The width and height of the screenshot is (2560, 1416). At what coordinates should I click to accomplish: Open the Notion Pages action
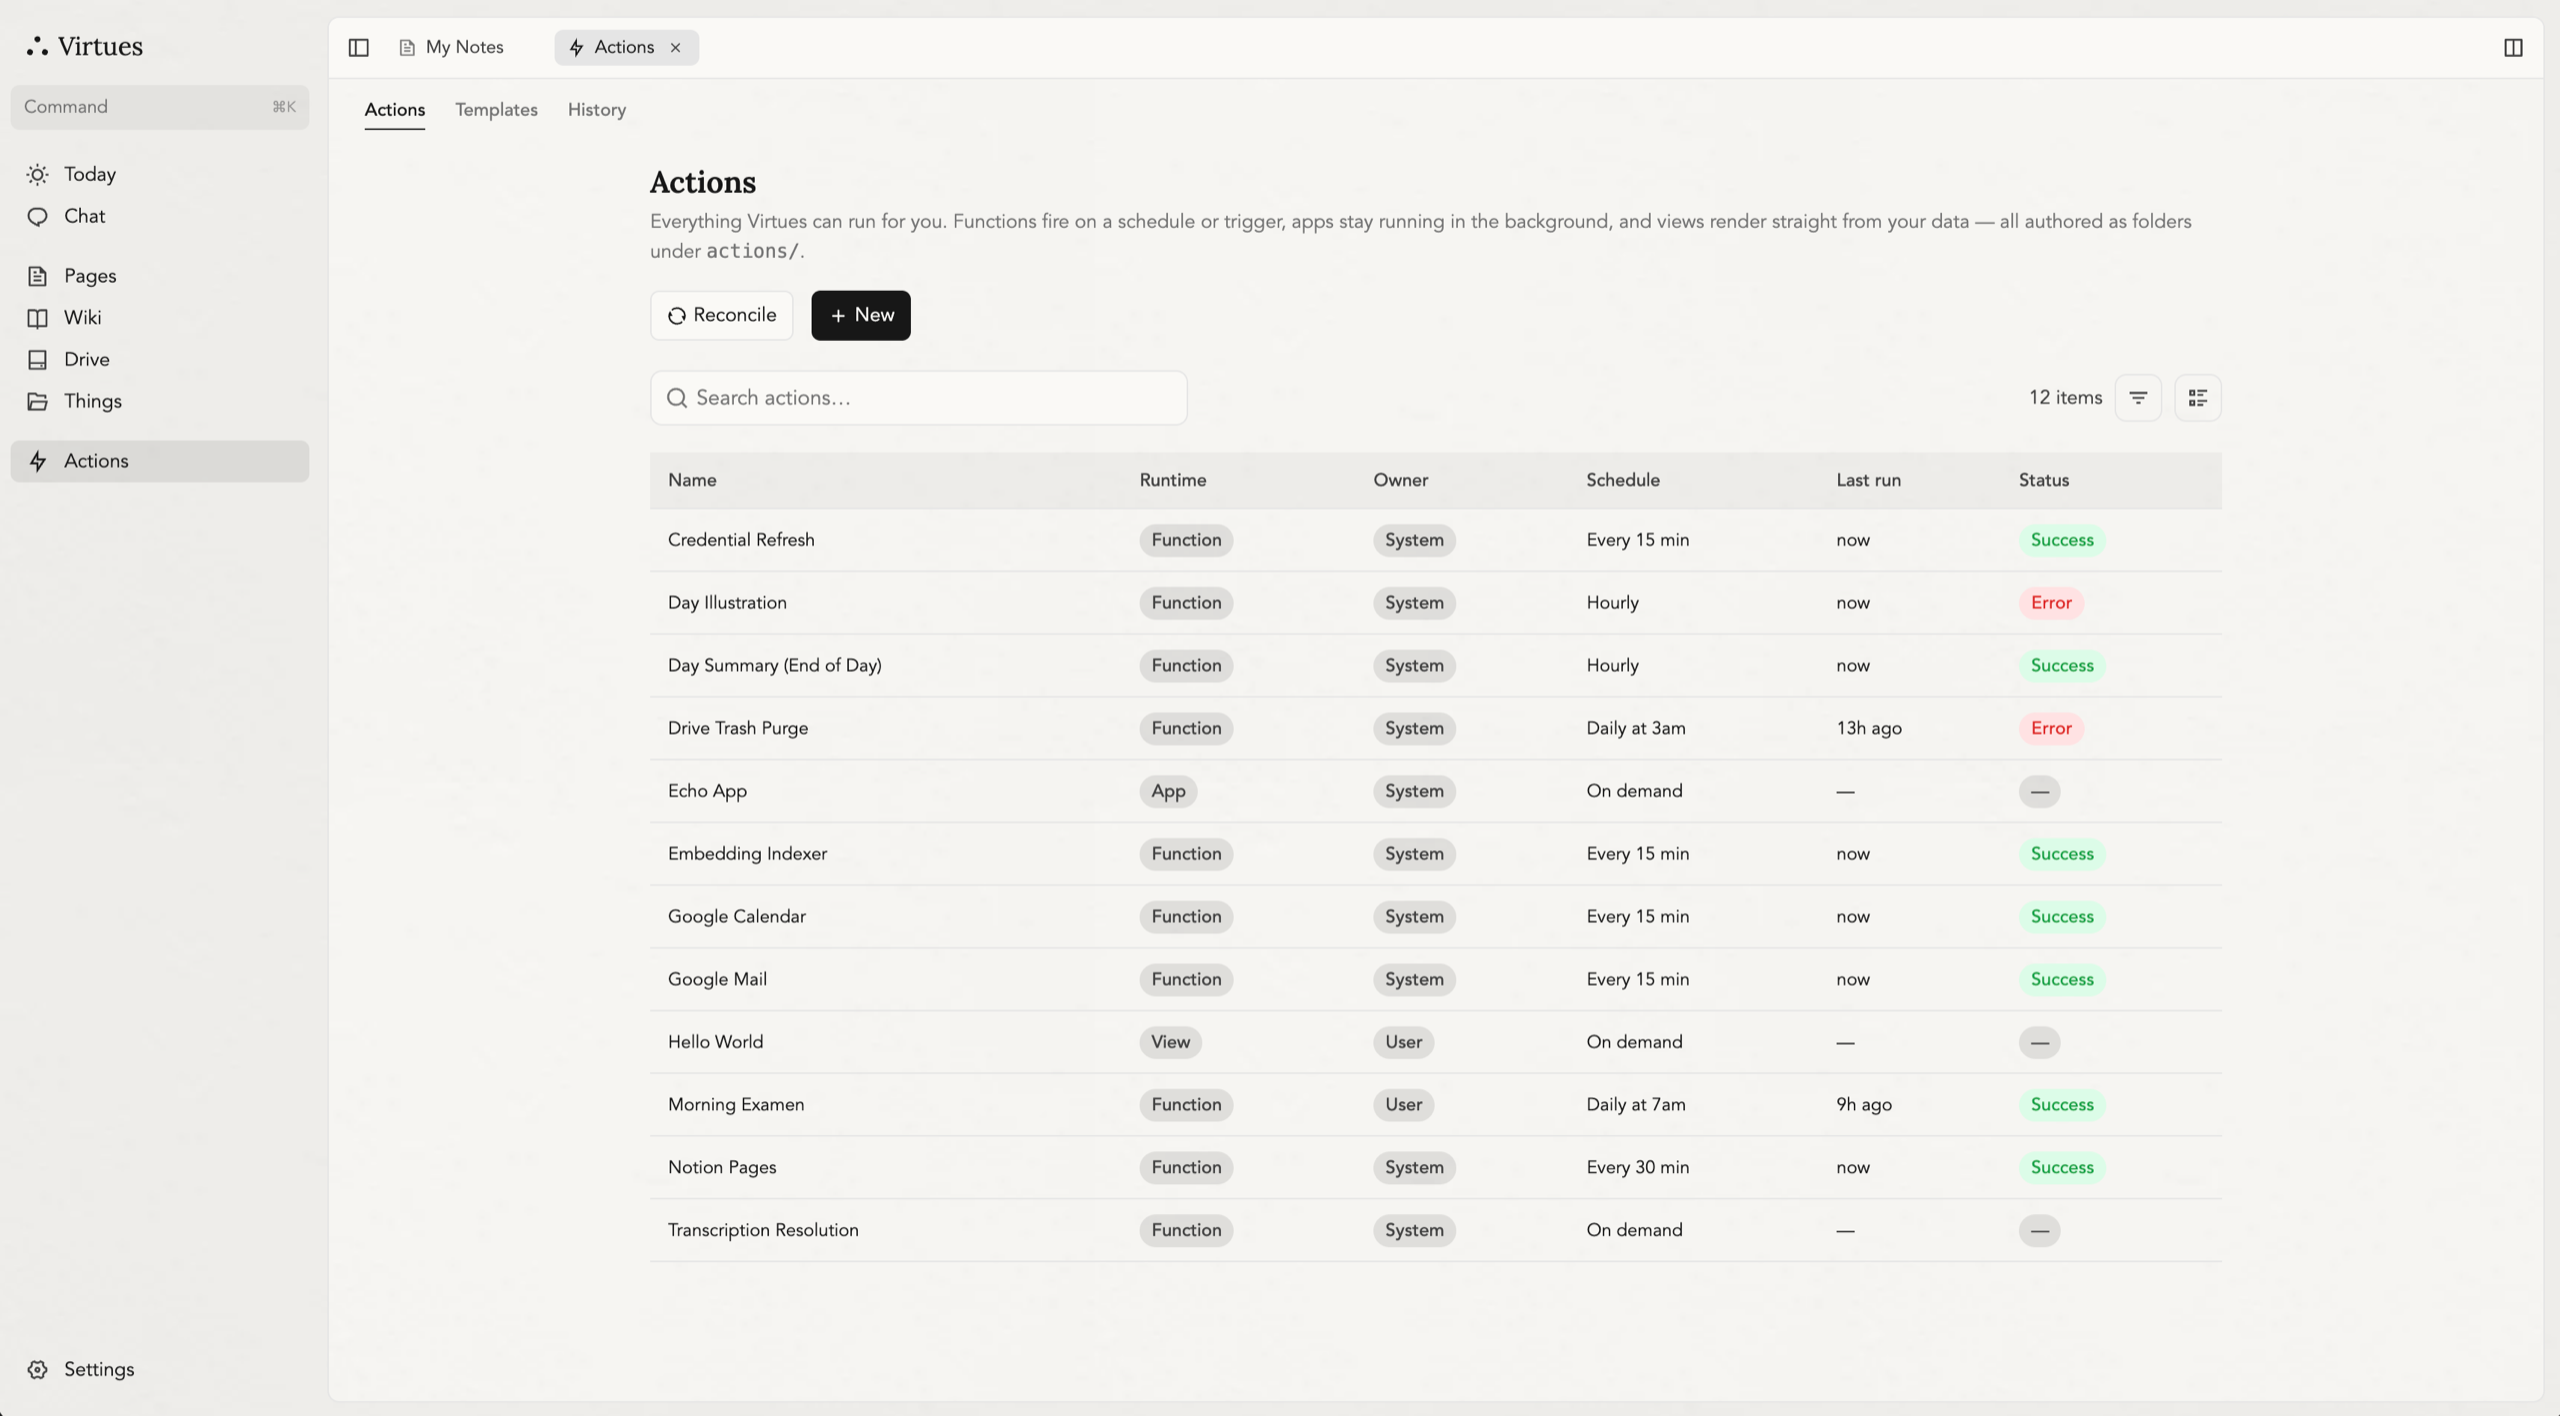1436,1168
